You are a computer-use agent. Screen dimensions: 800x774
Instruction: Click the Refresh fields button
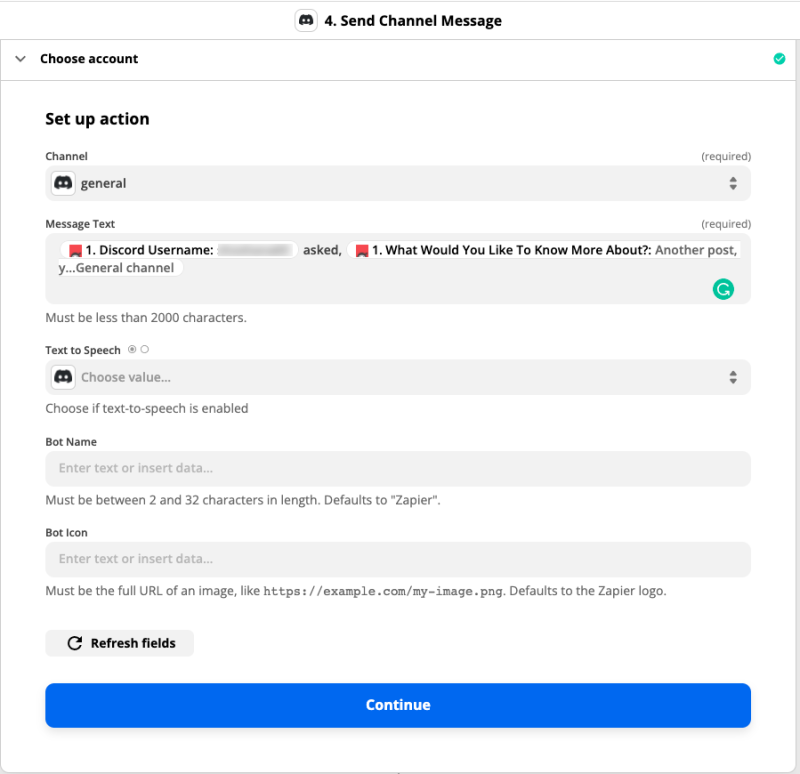tap(119, 643)
